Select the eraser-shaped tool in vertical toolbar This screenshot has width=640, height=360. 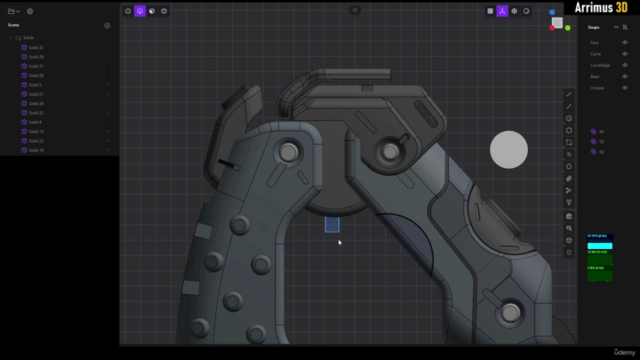point(569,178)
